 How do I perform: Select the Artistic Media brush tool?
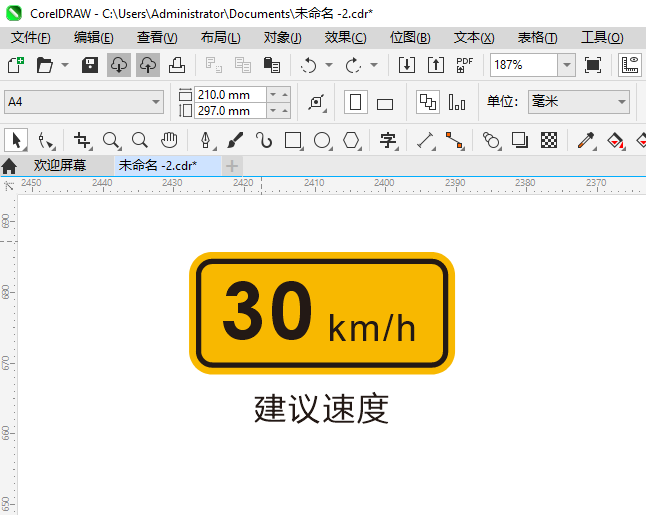coord(235,140)
